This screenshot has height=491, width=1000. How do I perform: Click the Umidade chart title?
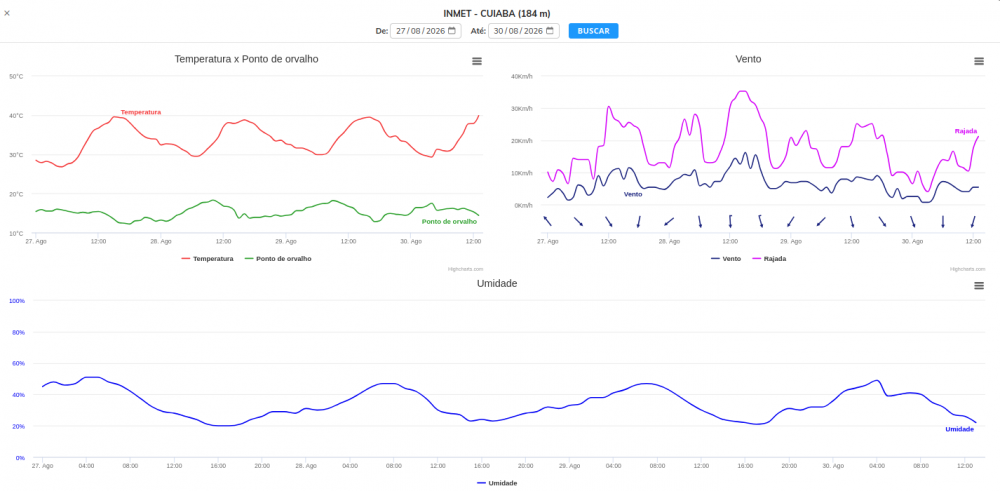click(x=497, y=283)
